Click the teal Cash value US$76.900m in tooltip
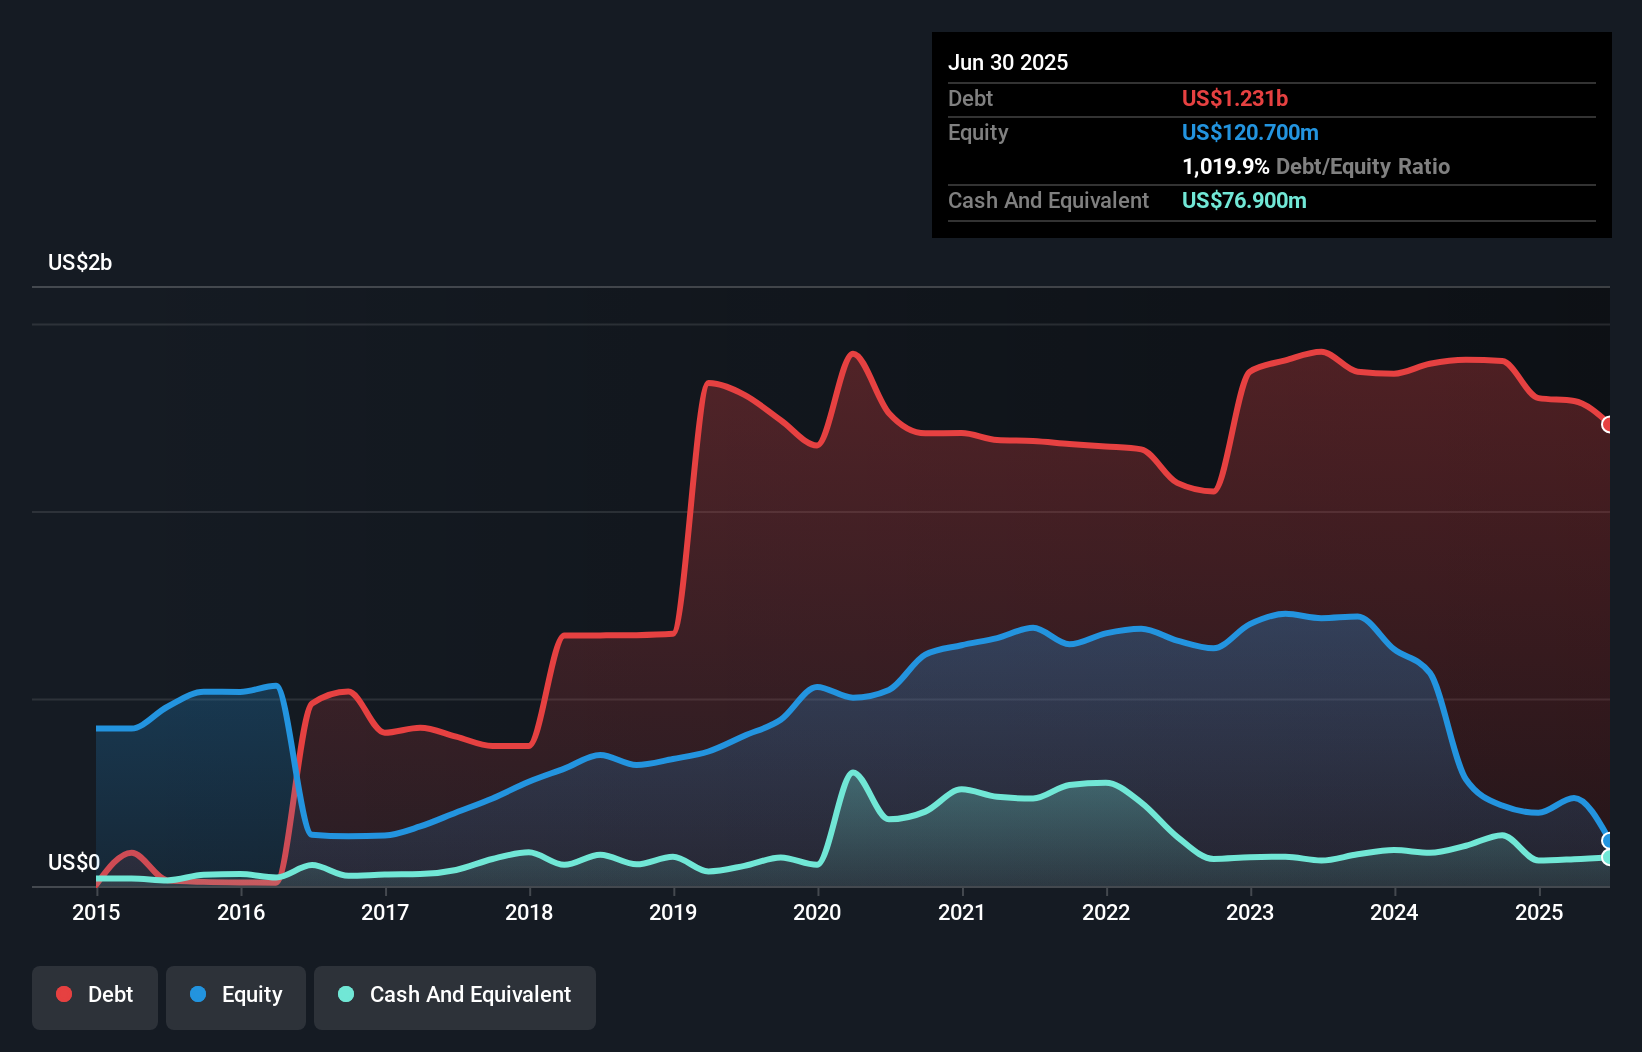Viewport: 1642px width, 1052px height. pyautogui.click(x=1243, y=200)
